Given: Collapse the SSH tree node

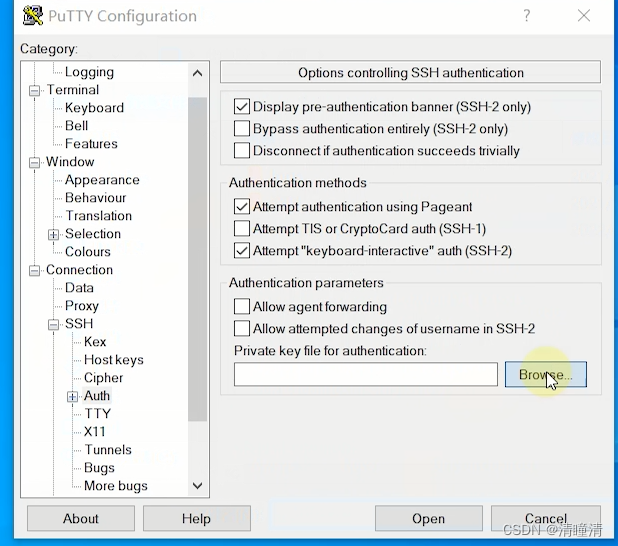Looking at the screenshot, I should (x=54, y=324).
